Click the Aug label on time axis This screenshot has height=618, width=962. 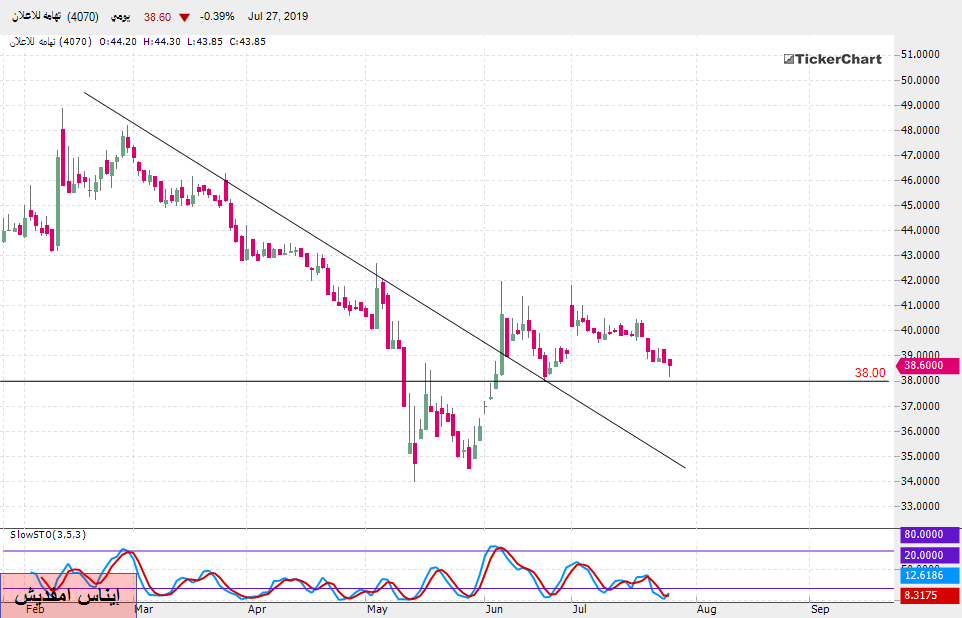point(706,608)
